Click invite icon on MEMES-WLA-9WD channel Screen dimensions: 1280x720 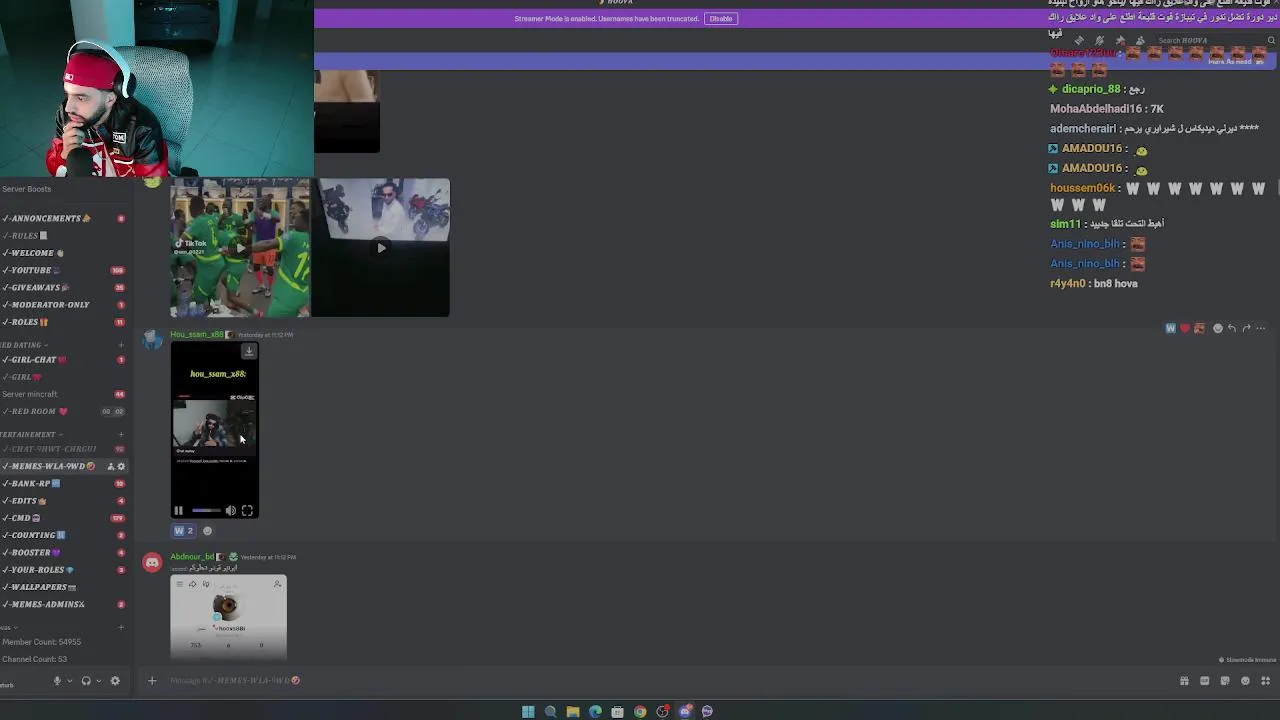111,467
